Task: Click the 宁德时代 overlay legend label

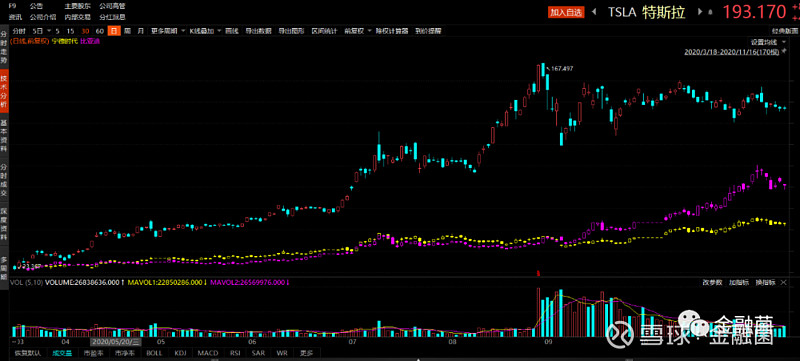Action: tap(65, 41)
